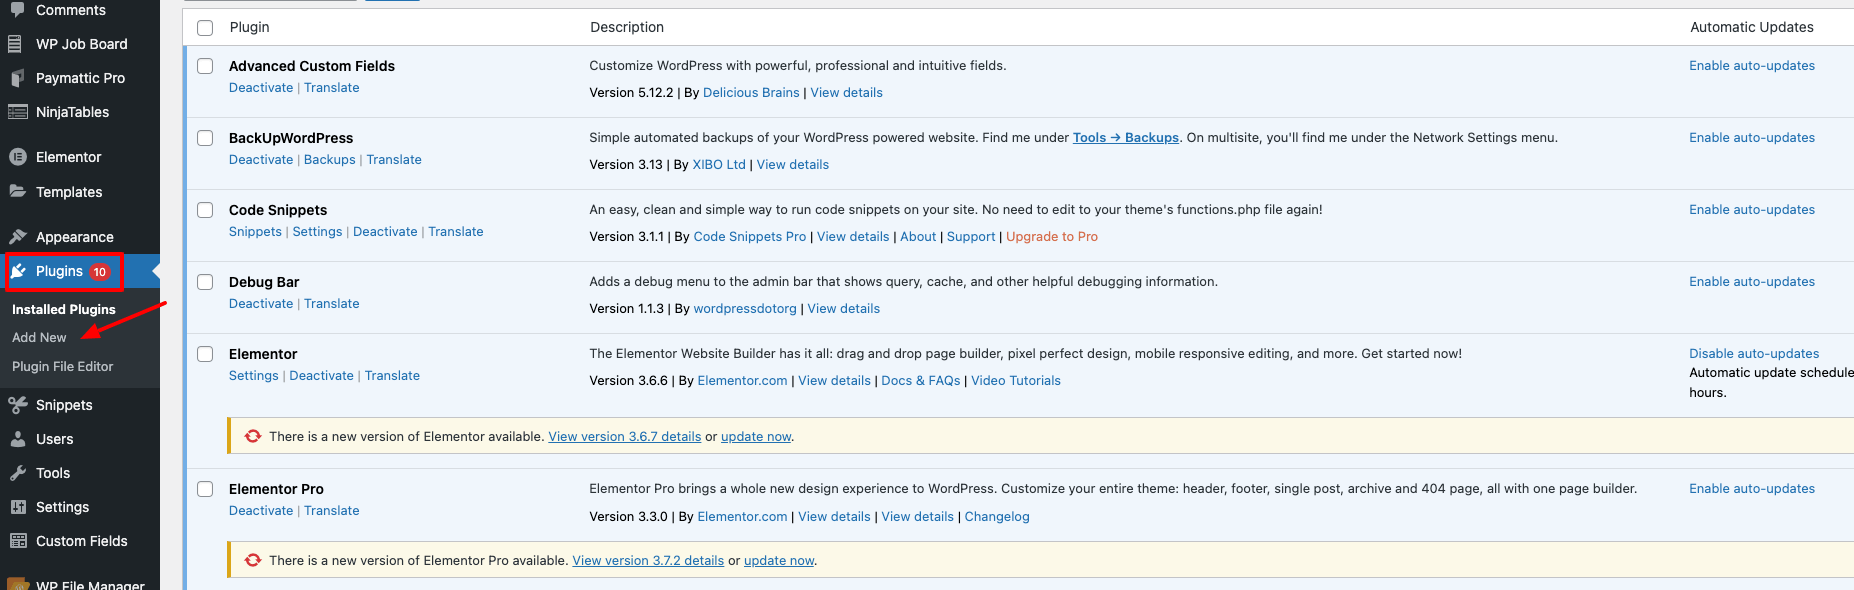Click the Comments speech bubble icon
Image resolution: width=1854 pixels, height=590 pixels.
(x=17, y=9)
